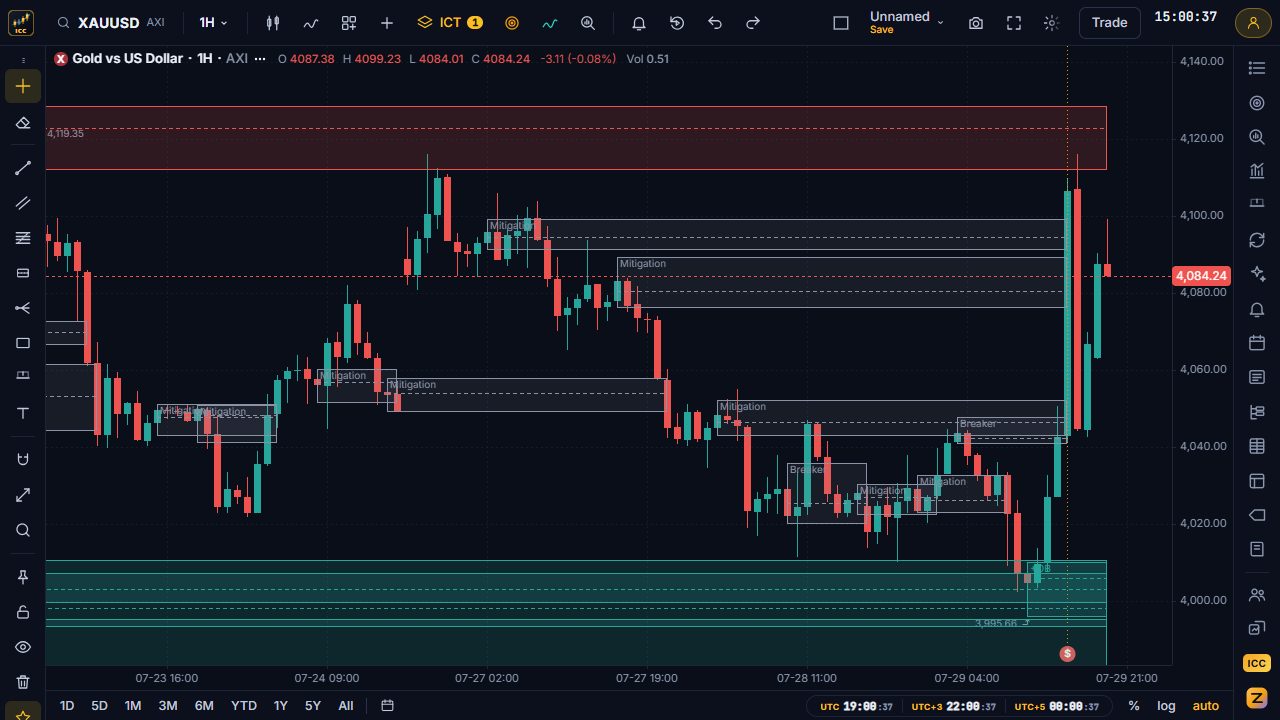Open bar replay rewind icon
Screen dimensions: 1280x720
[x=677, y=22]
